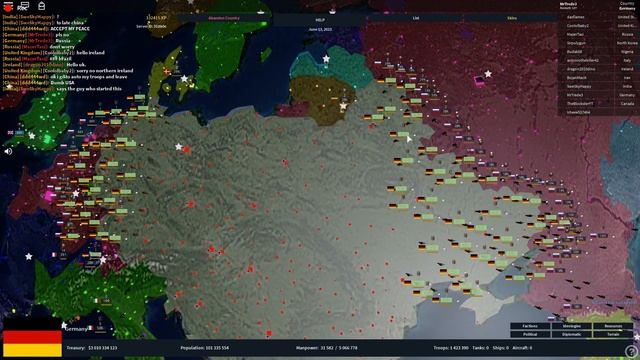640x360 pixels.
Task: Switch map mode to Factions
Action: (530, 326)
